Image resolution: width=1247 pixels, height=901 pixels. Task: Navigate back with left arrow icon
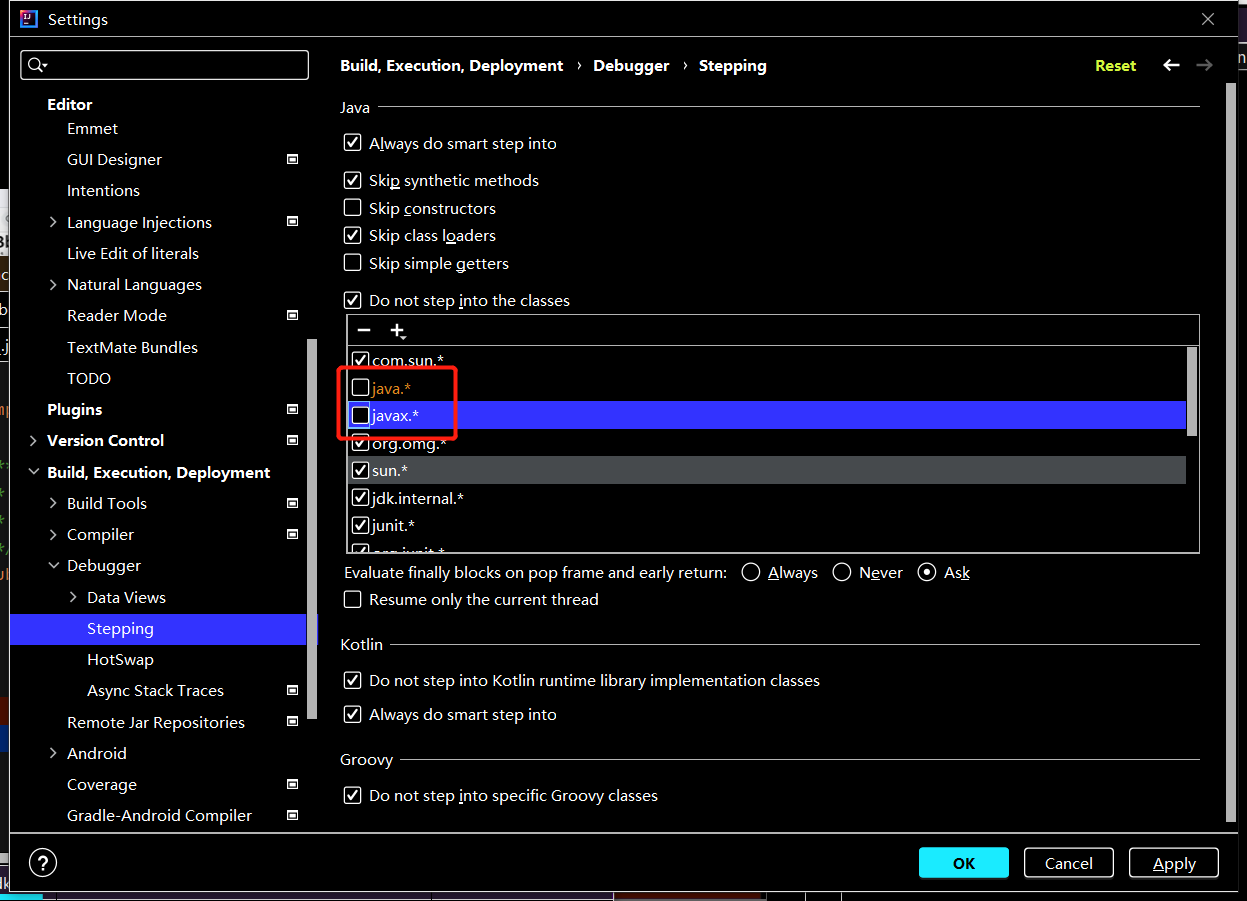pyautogui.click(x=1171, y=65)
